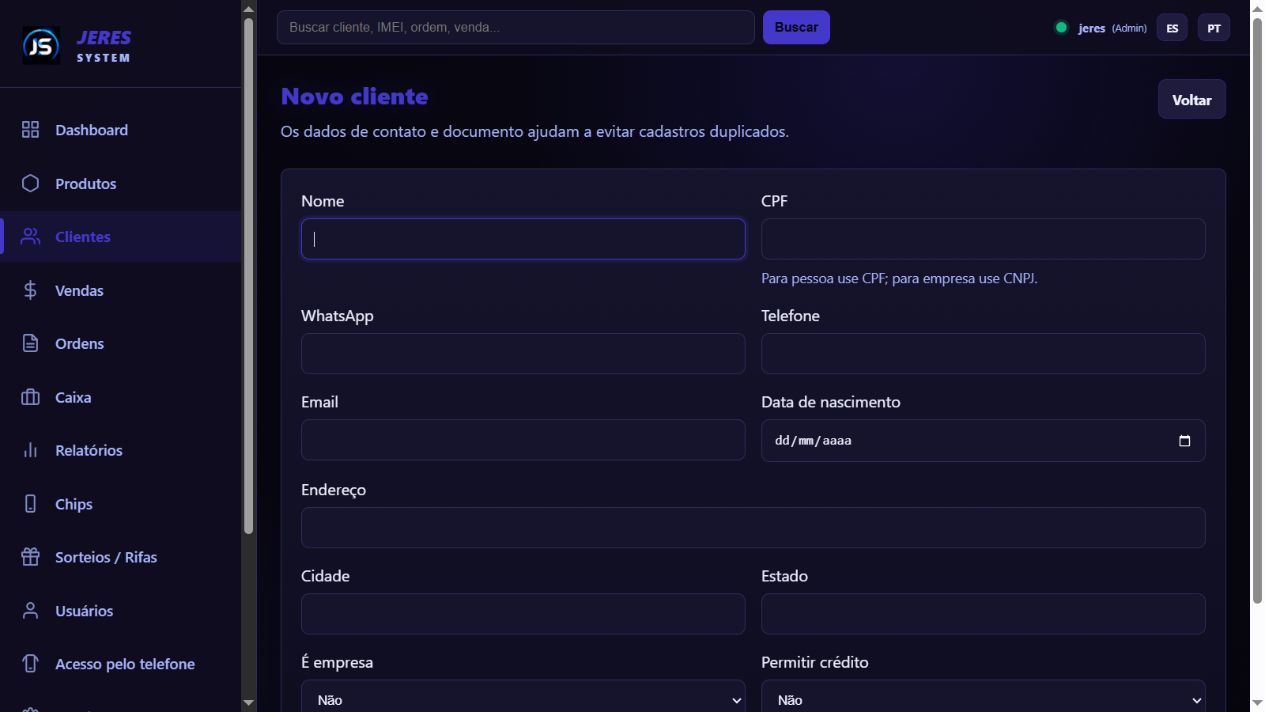Screen dimensions: 1265x712
Task: Click the page scrollbar down arrow
Action: tap(1257, 703)
